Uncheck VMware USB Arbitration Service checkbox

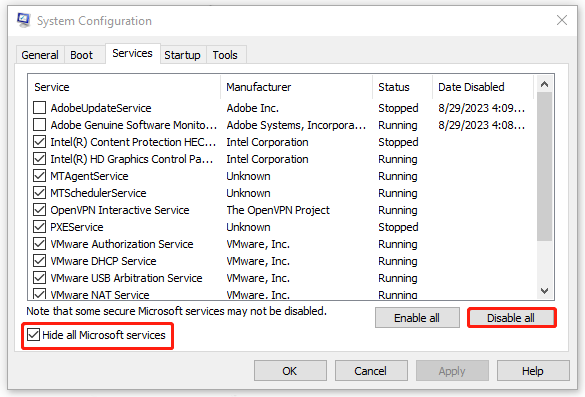point(40,278)
